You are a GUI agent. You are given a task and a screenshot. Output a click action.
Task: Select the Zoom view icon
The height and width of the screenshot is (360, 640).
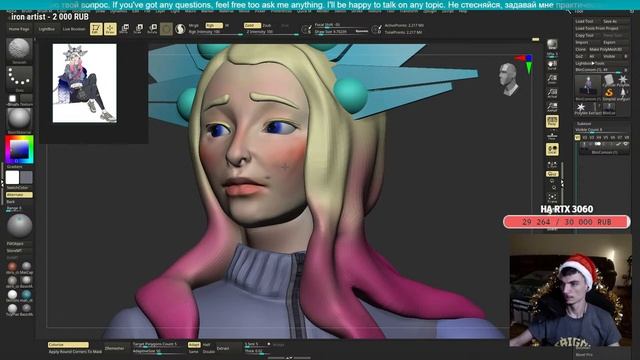(x=552, y=78)
